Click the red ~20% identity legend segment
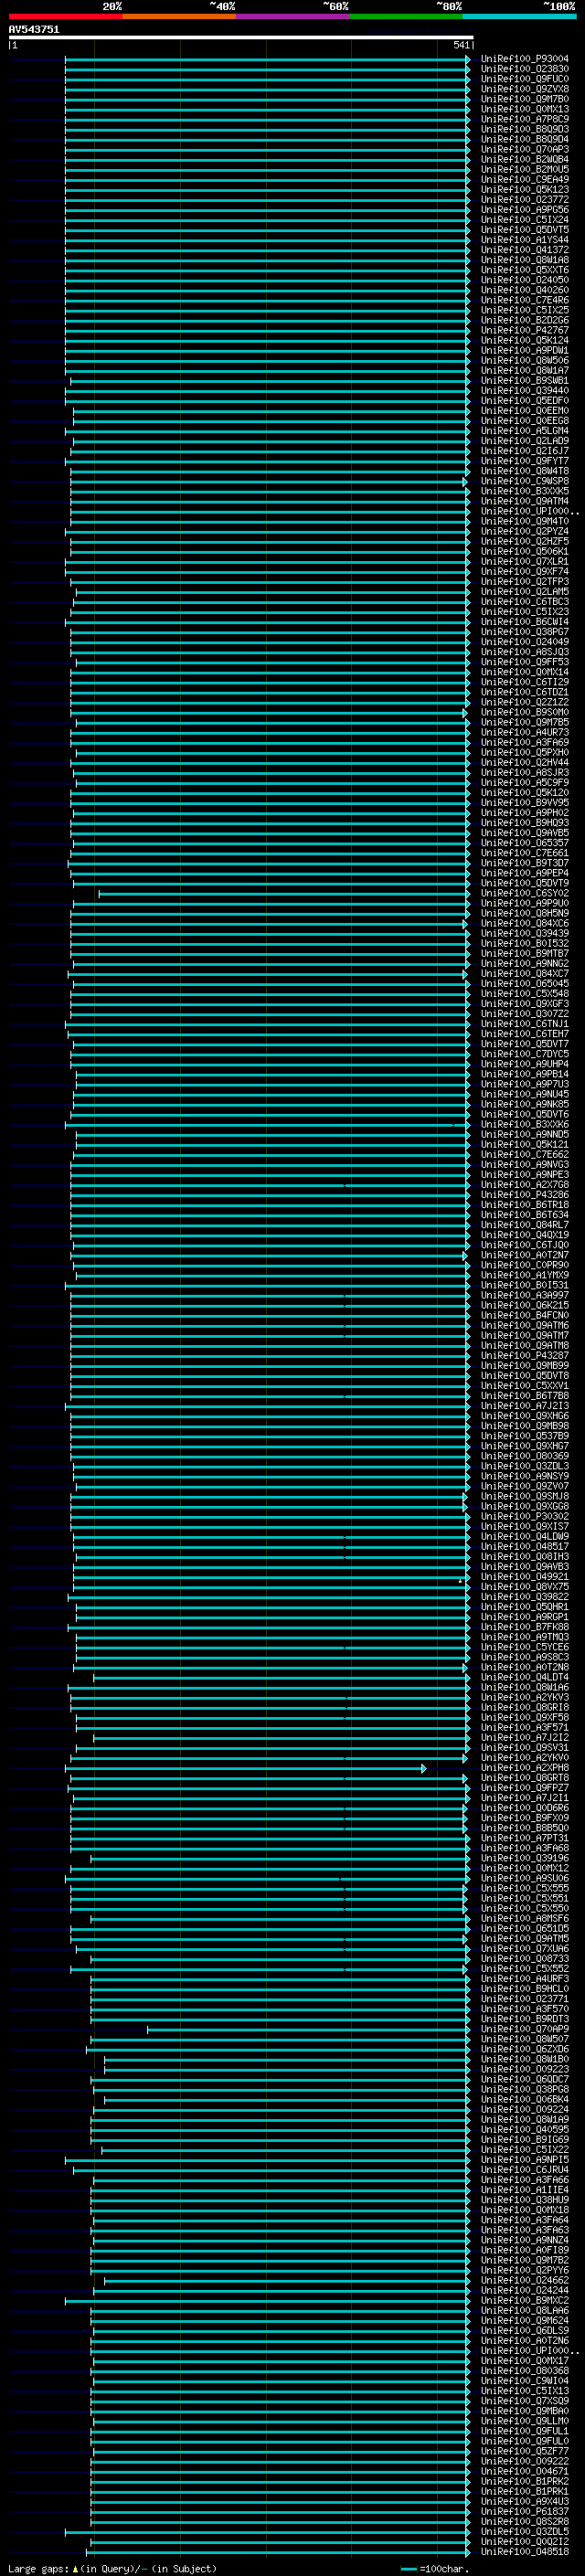Viewport: 585px width, 2576px height. coord(65,17)
